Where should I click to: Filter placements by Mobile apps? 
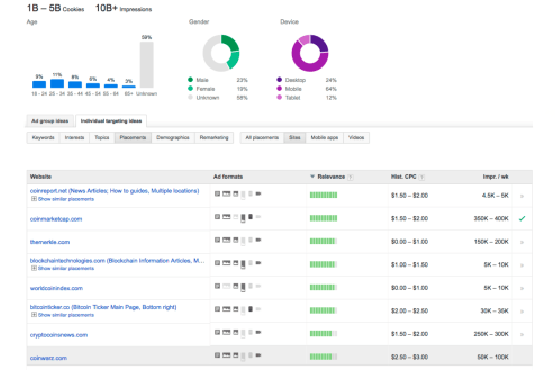pyautogui.click(x=324, y=137)
